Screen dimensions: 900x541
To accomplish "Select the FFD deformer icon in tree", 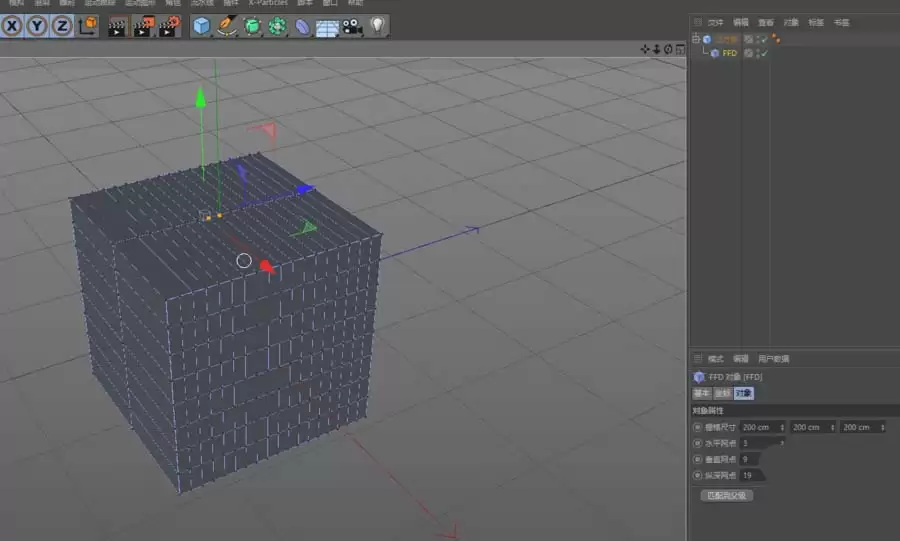I will [x=715, y=53].
